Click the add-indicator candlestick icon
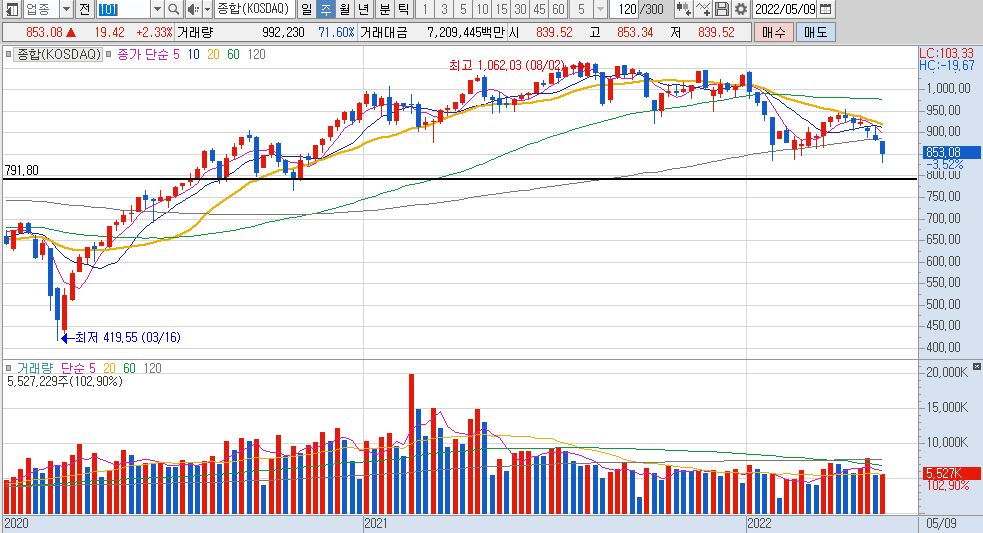This screenshot has height=533, width=983. [683, 9]
